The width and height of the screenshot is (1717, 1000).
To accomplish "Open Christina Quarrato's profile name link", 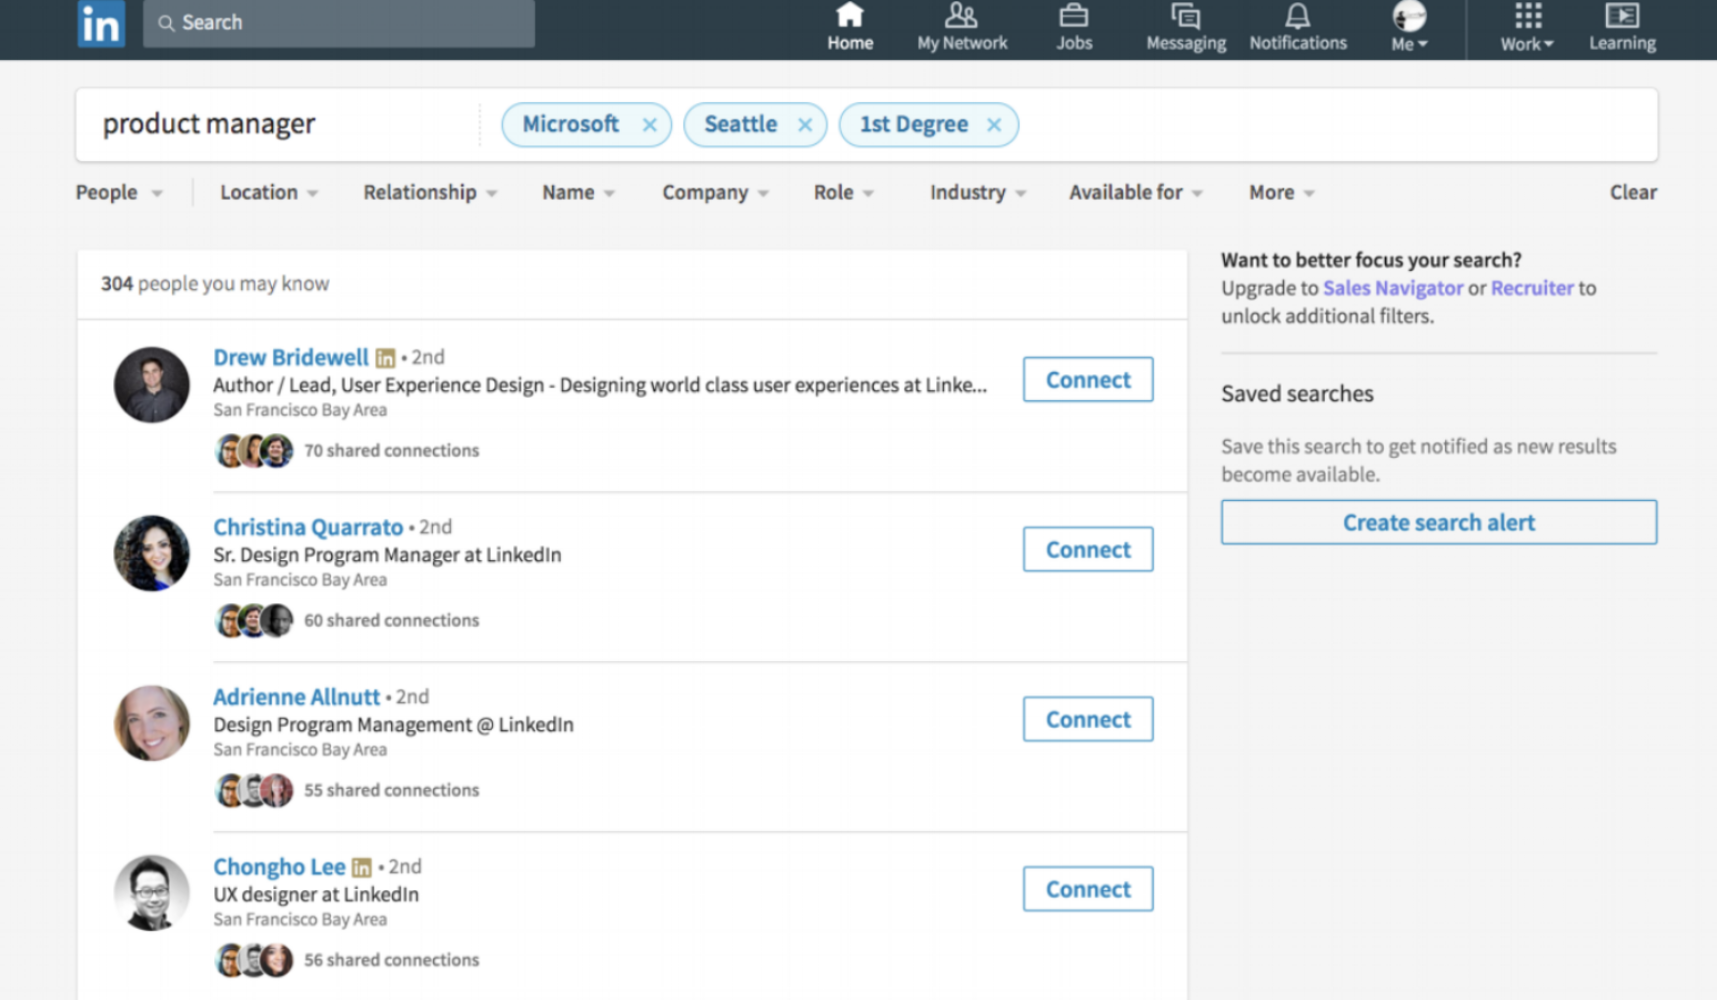I will click(308, 527).
